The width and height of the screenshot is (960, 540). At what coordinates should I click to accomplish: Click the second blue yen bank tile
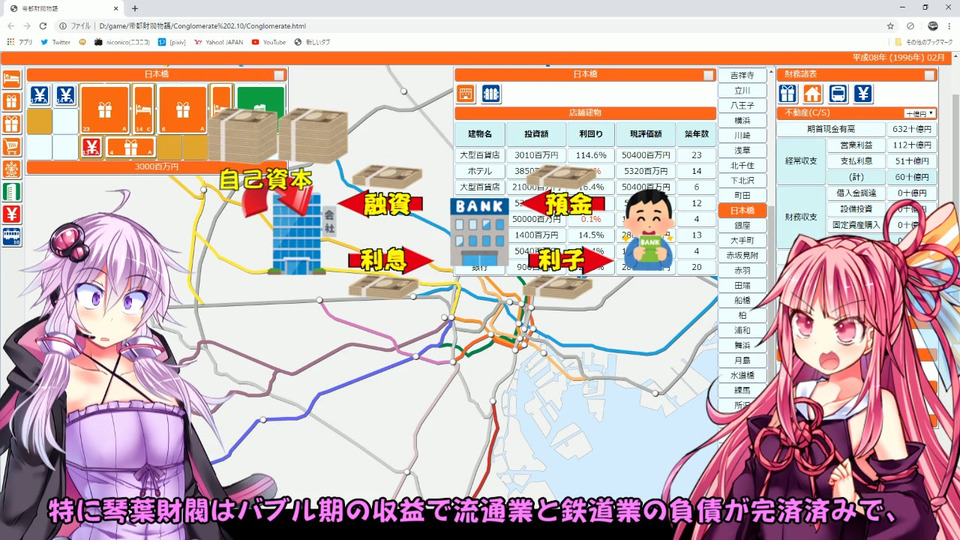coord(66,96)
